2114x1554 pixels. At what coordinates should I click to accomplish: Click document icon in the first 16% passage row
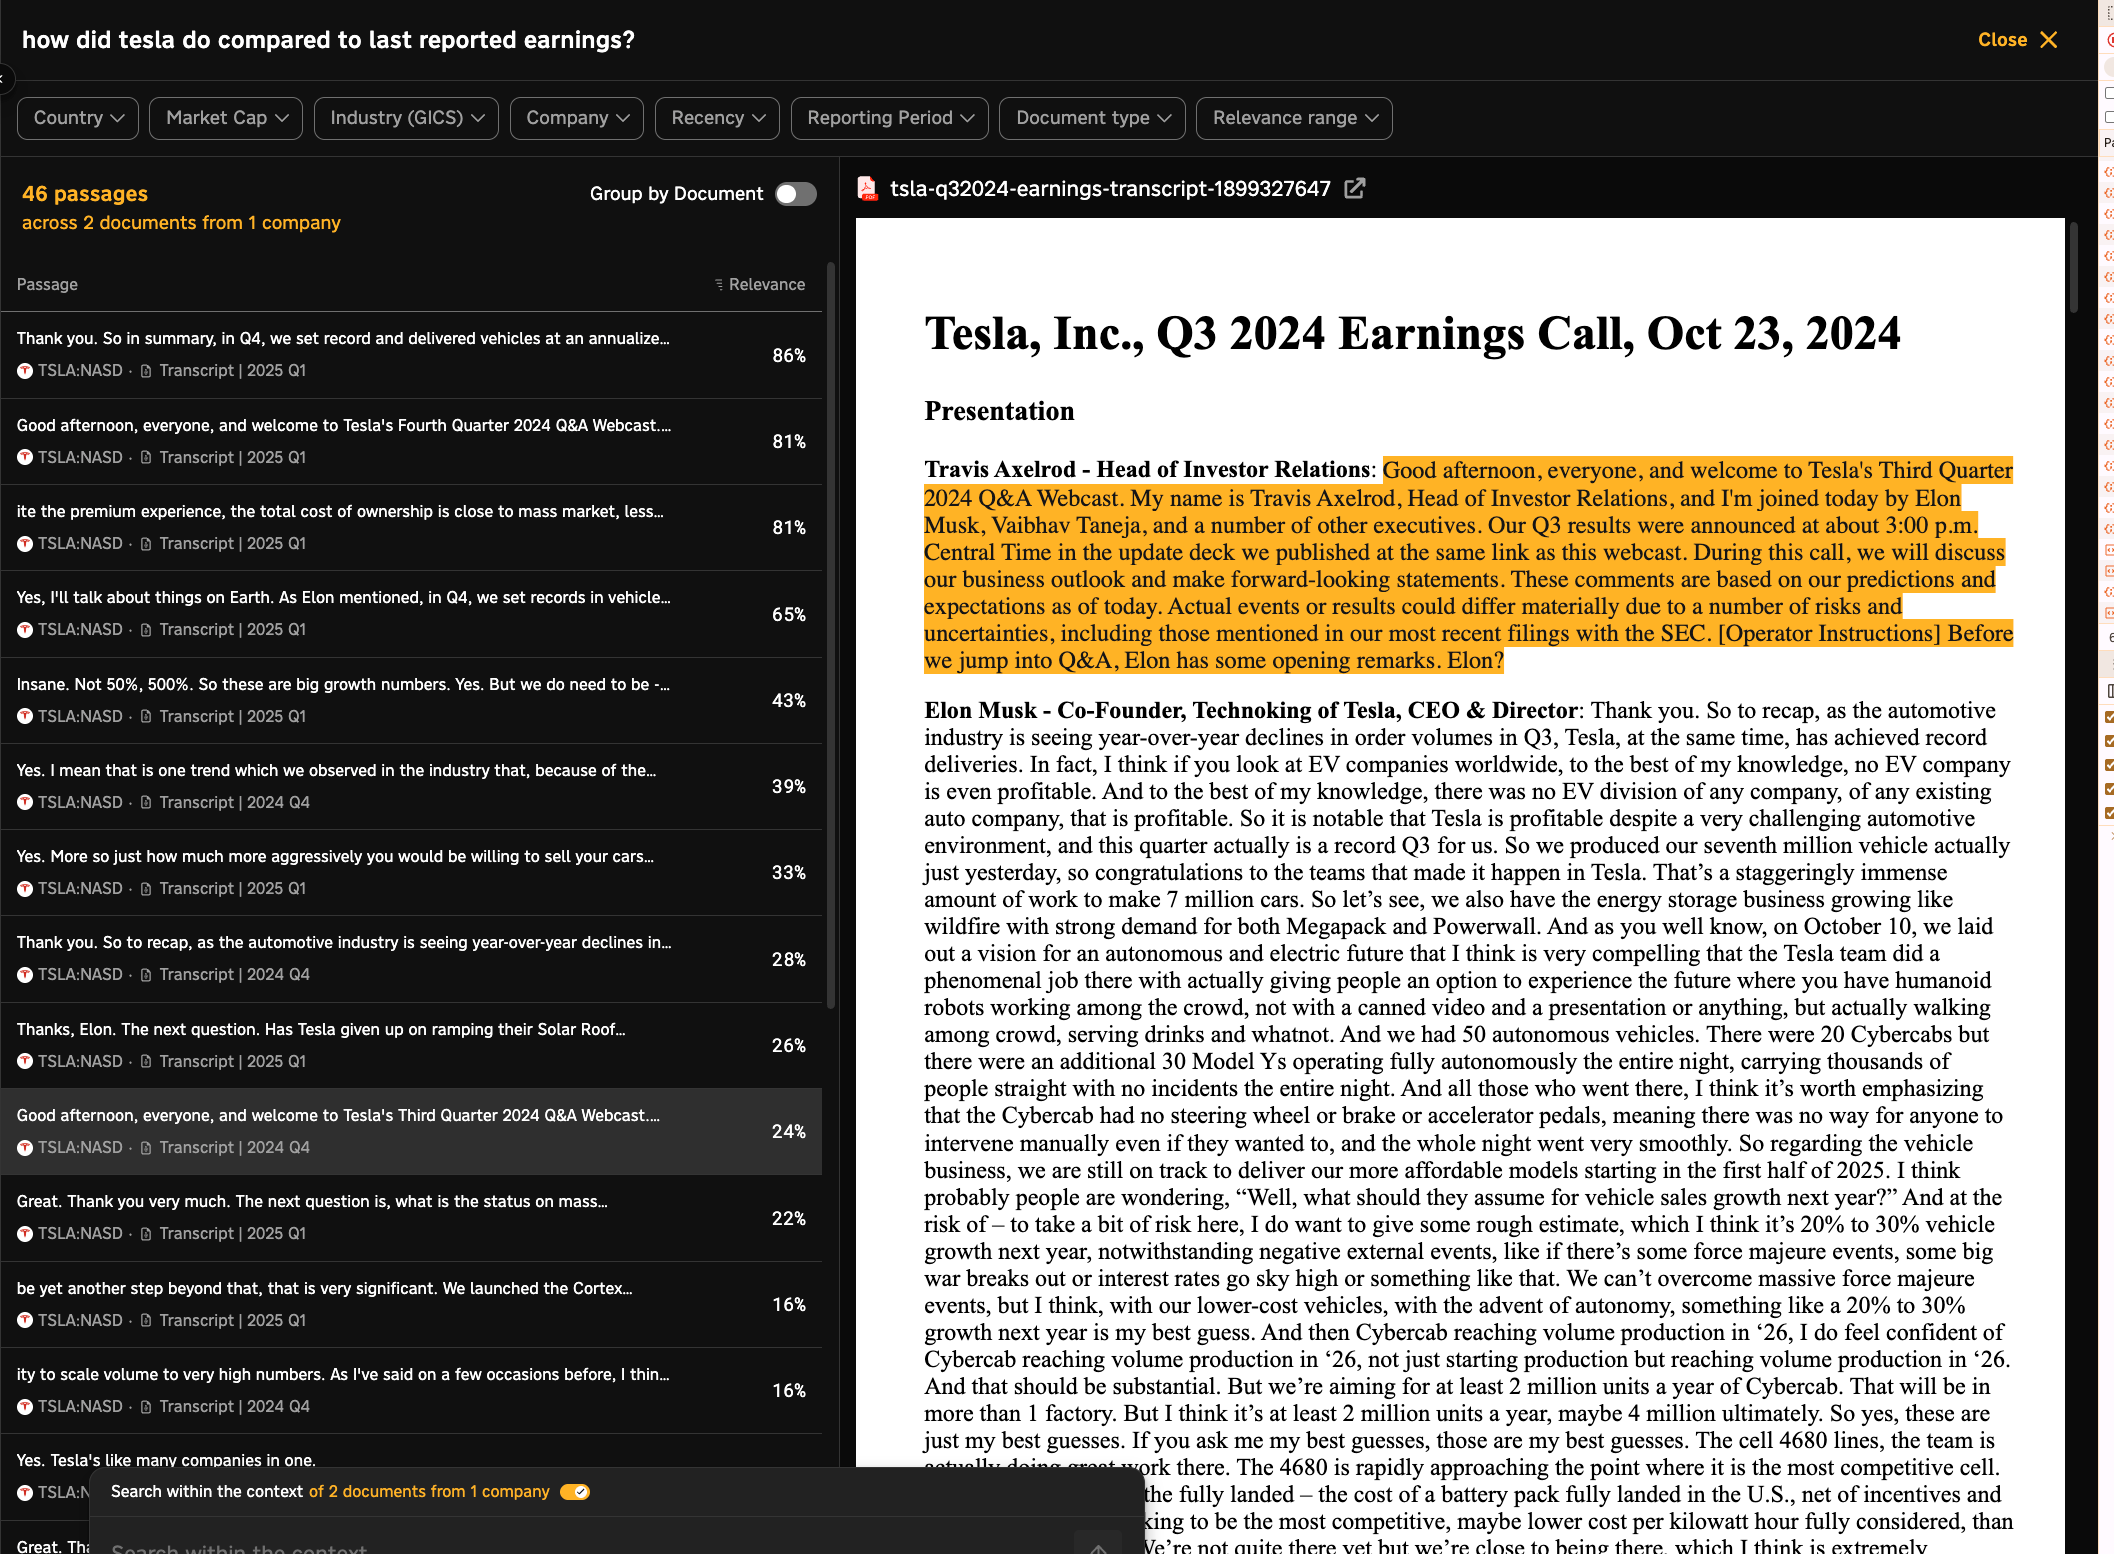(x=146, y=1321)
